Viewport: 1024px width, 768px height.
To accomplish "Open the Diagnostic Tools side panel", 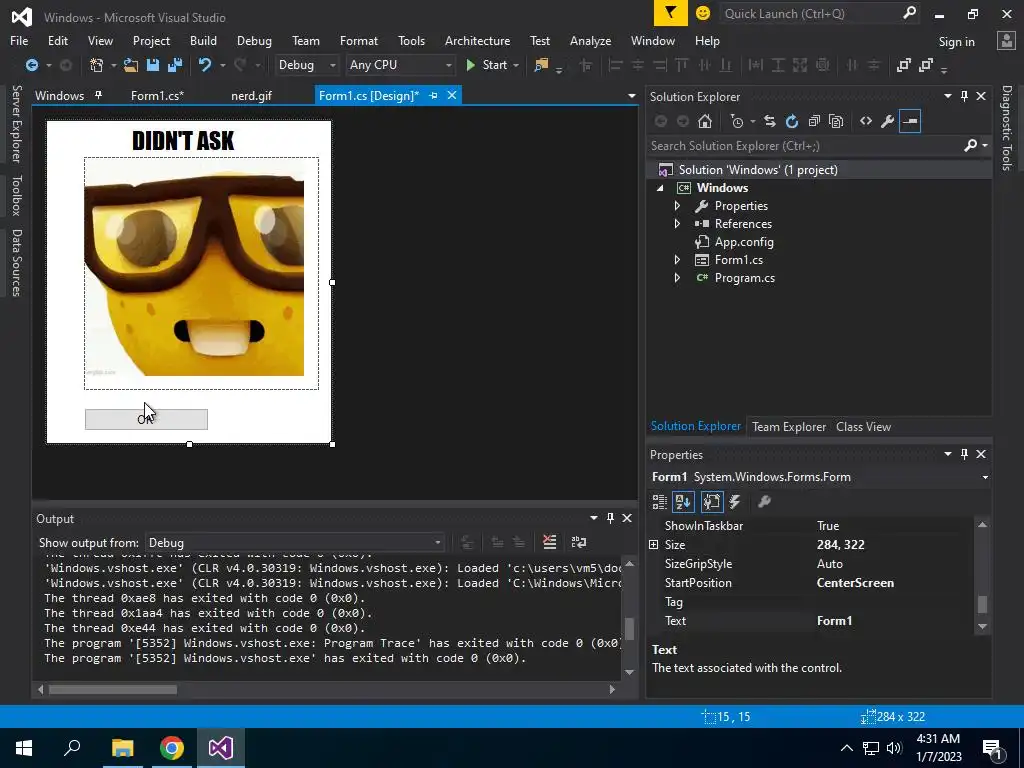I will (x=1007, y=128).
